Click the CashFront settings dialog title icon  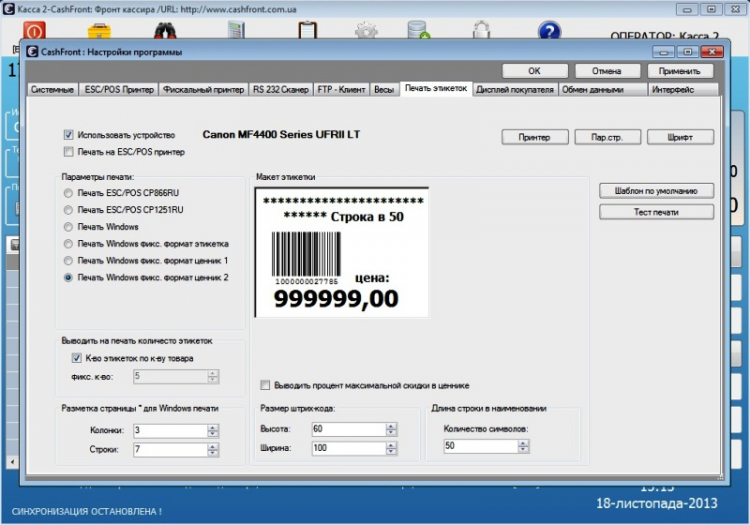tap(33, 51)
